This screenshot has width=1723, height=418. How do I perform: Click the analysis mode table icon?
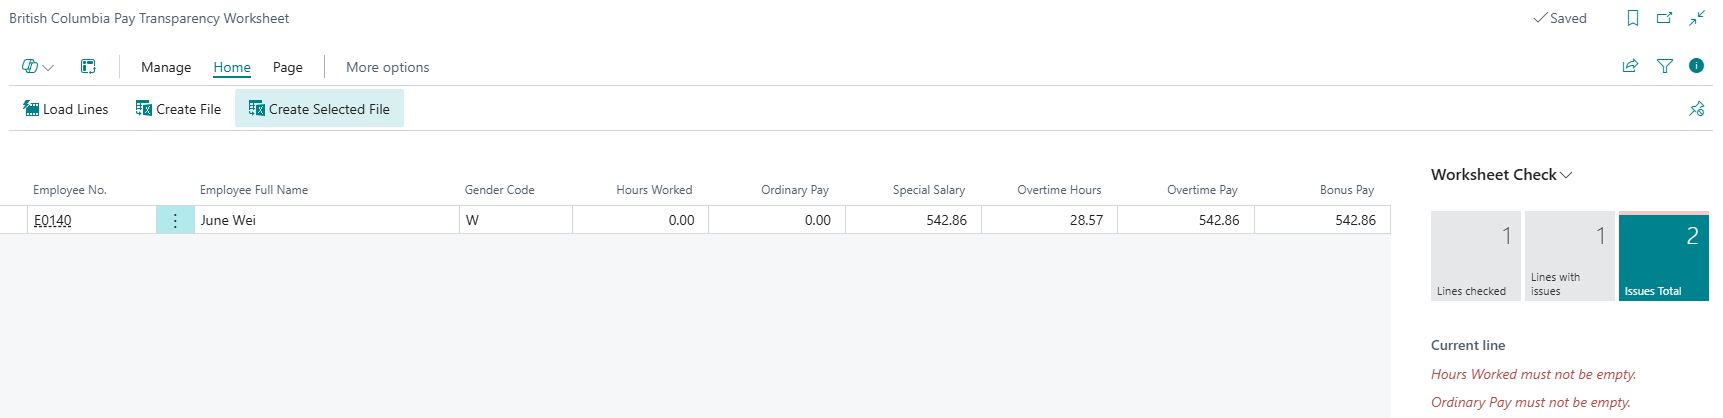88,67
